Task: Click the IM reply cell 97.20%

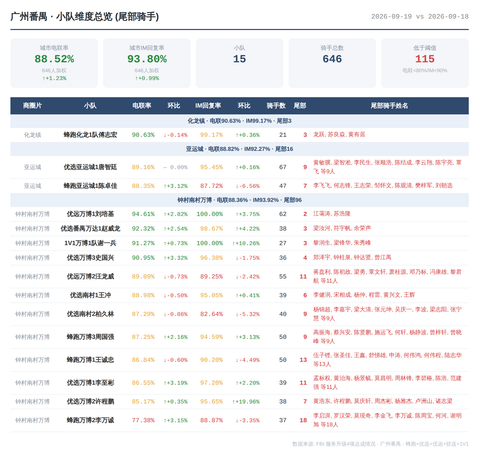Action: pos(211,383)
